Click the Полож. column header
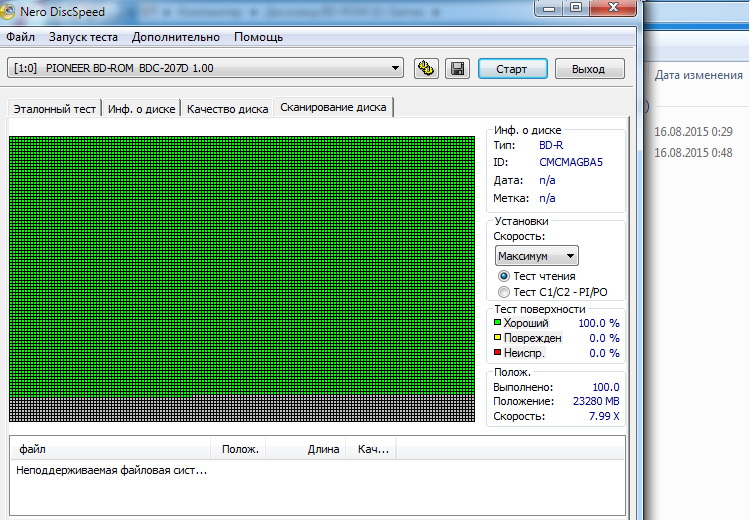 pos(238,450)
